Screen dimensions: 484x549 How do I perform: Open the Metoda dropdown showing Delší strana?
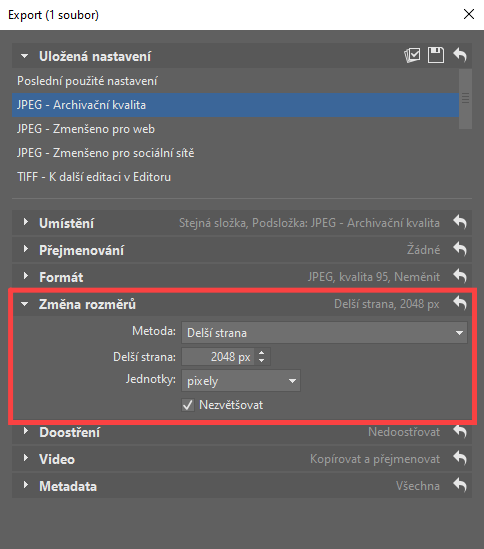click(324, 333)
